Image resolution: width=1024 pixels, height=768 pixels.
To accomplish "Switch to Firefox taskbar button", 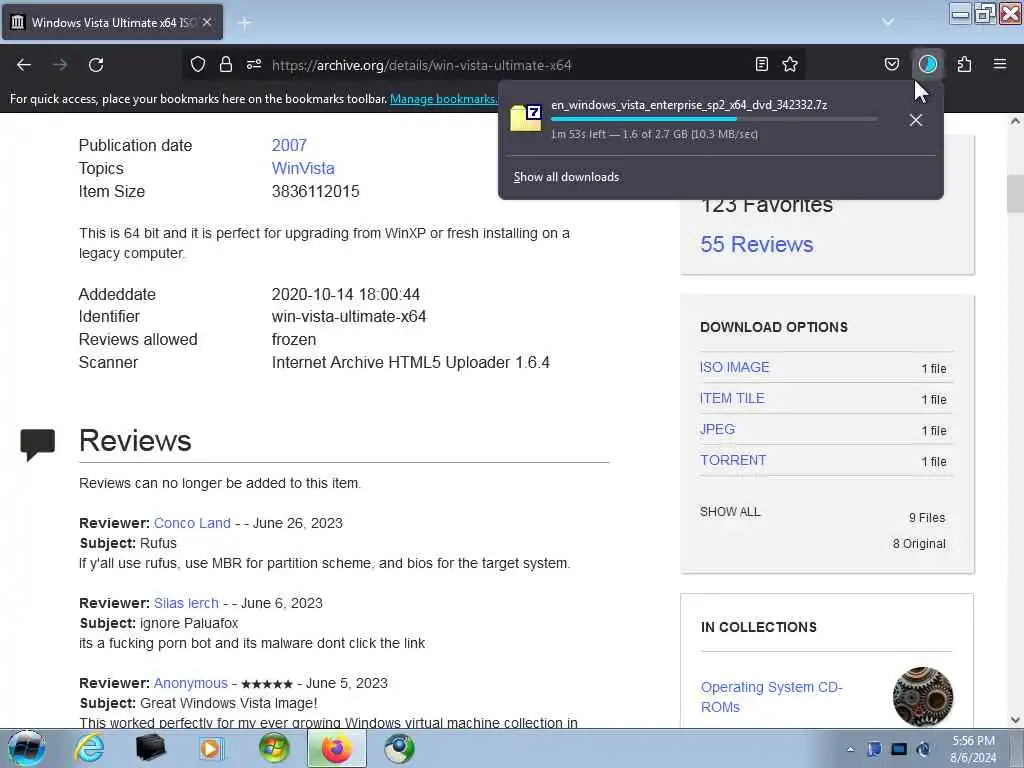I will point(336,748).
